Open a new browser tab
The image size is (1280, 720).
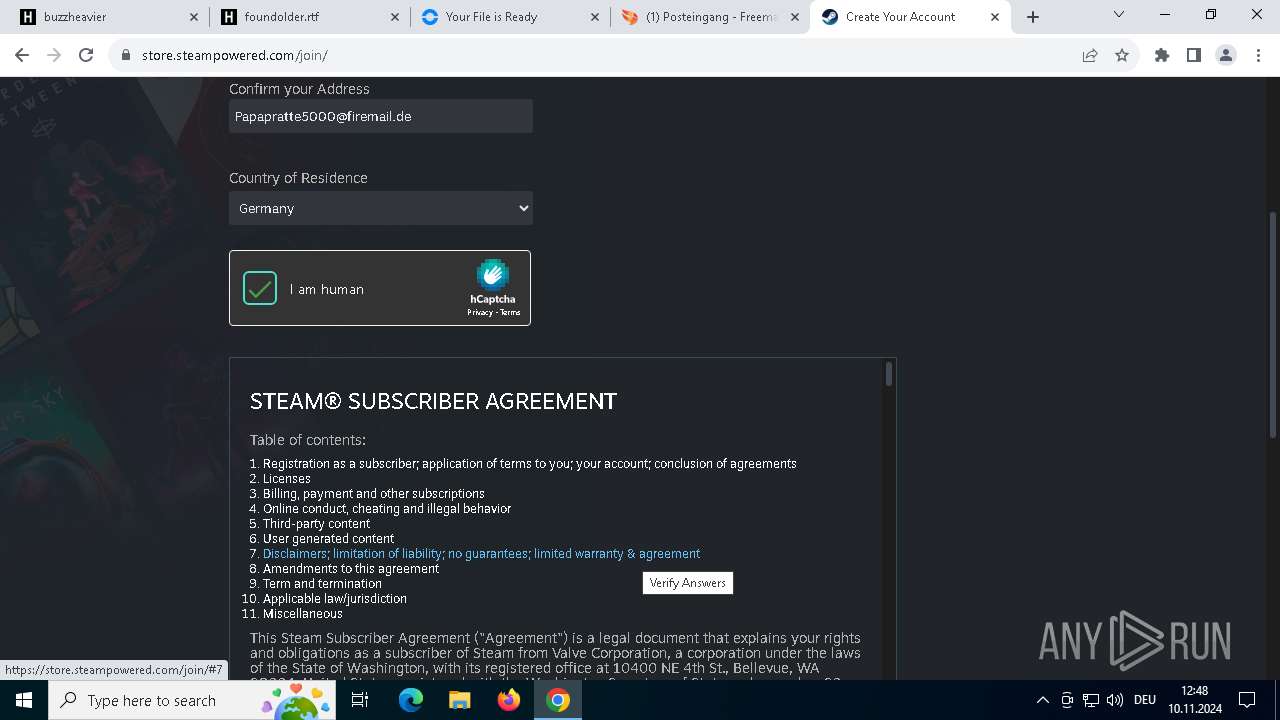(1033, 17)
